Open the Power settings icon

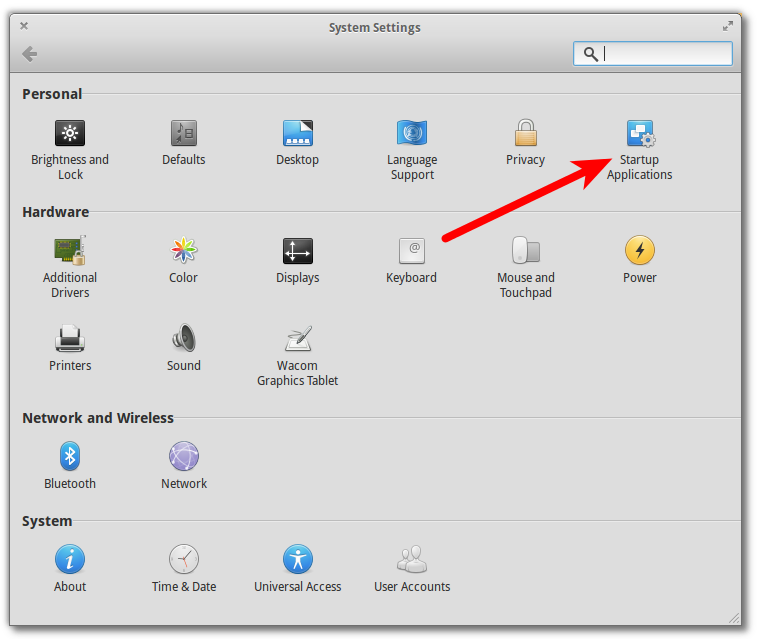[640, 250]
